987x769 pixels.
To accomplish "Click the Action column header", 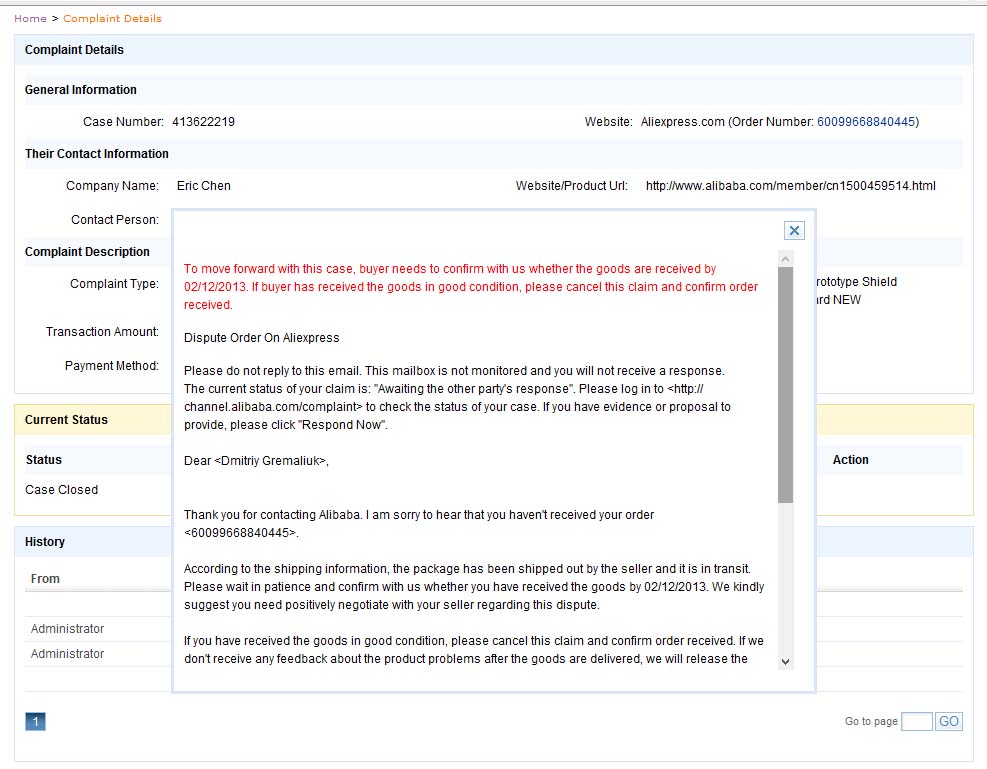I will click(850, 460).
